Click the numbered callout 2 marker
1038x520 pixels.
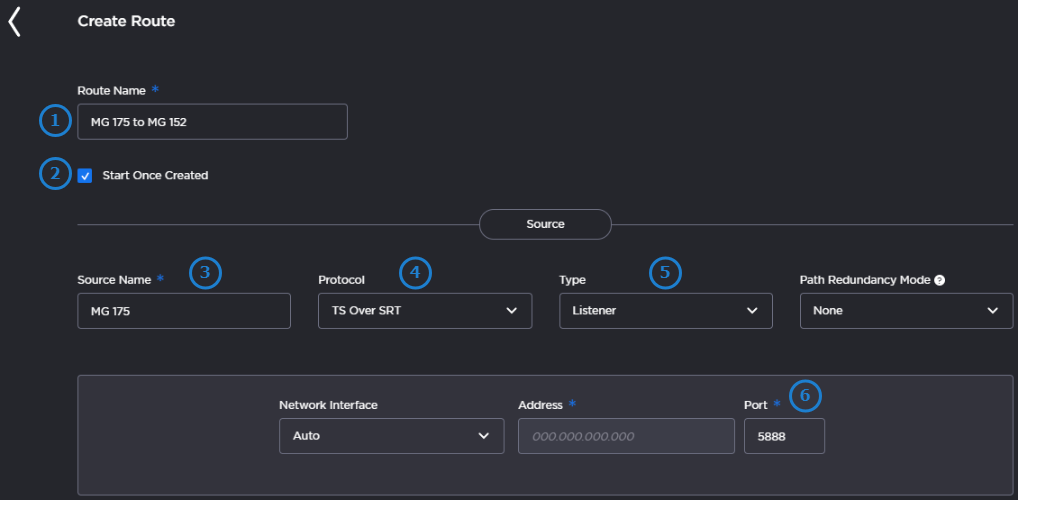(55, 174)
